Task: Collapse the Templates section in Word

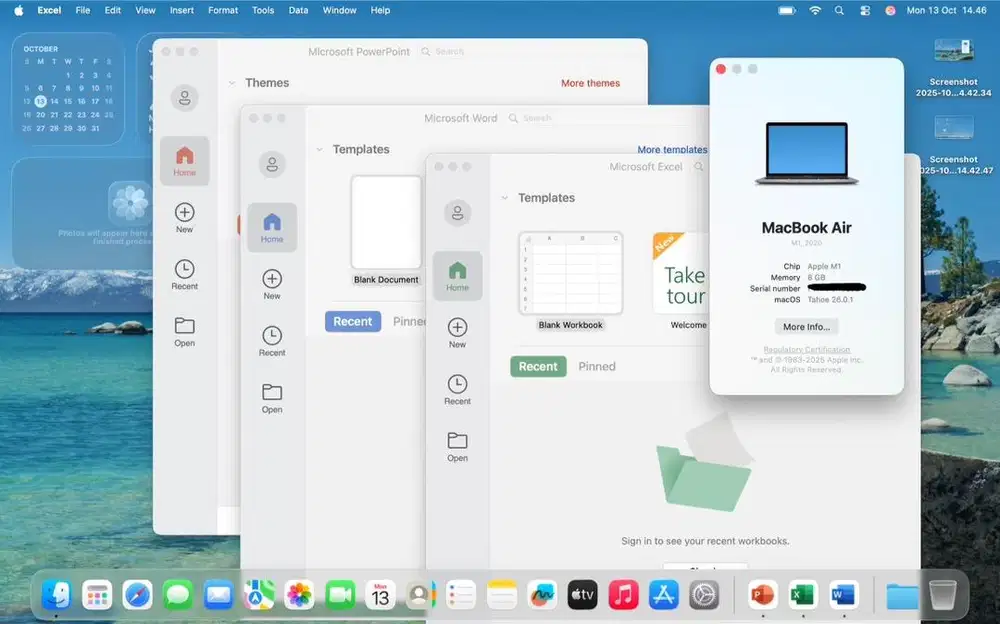Action: tap(320, 149)
